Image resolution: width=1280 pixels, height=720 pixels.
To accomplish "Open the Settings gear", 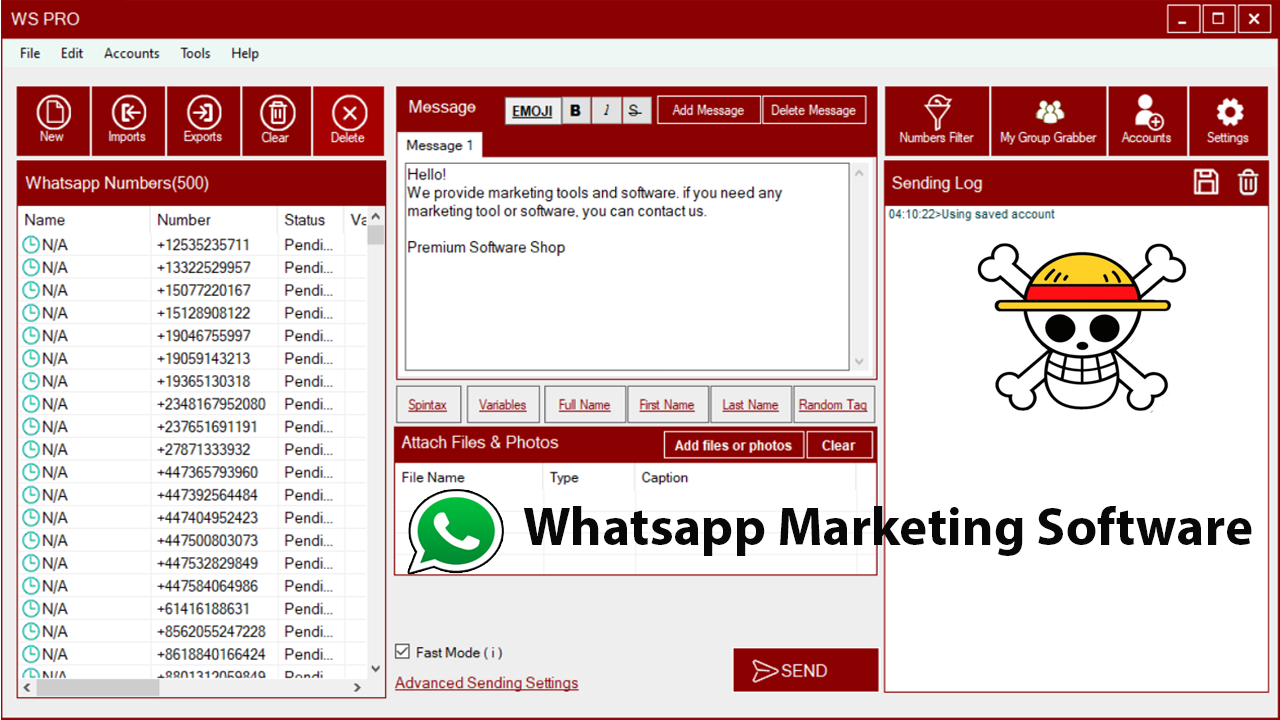I will (x=1227, y=120).
